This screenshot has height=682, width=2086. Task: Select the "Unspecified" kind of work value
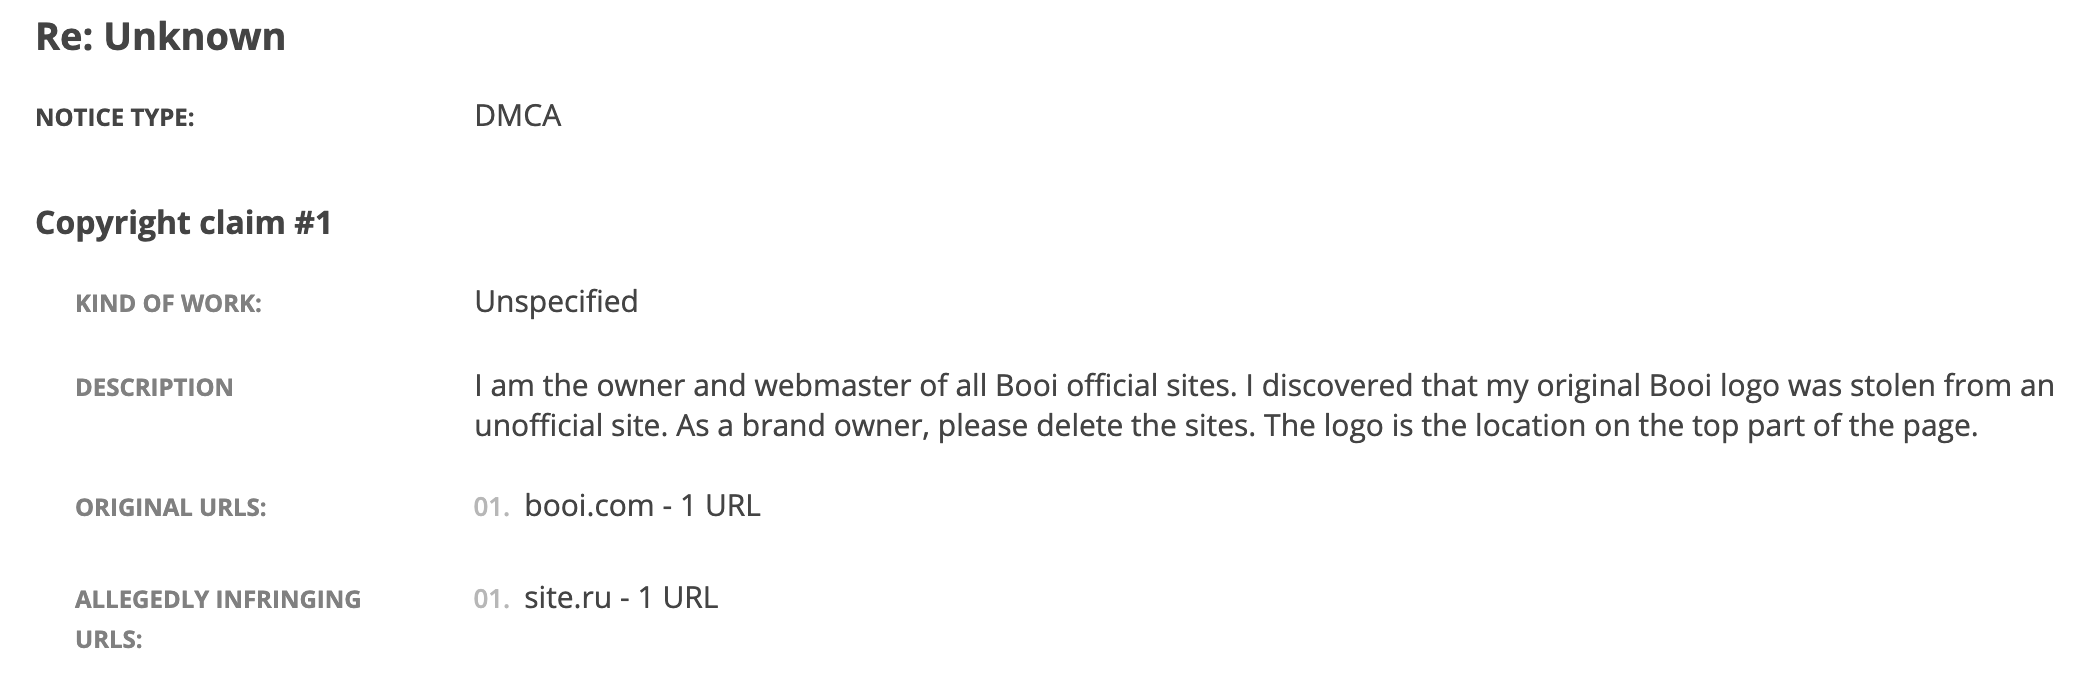click(x=556, y=301)
